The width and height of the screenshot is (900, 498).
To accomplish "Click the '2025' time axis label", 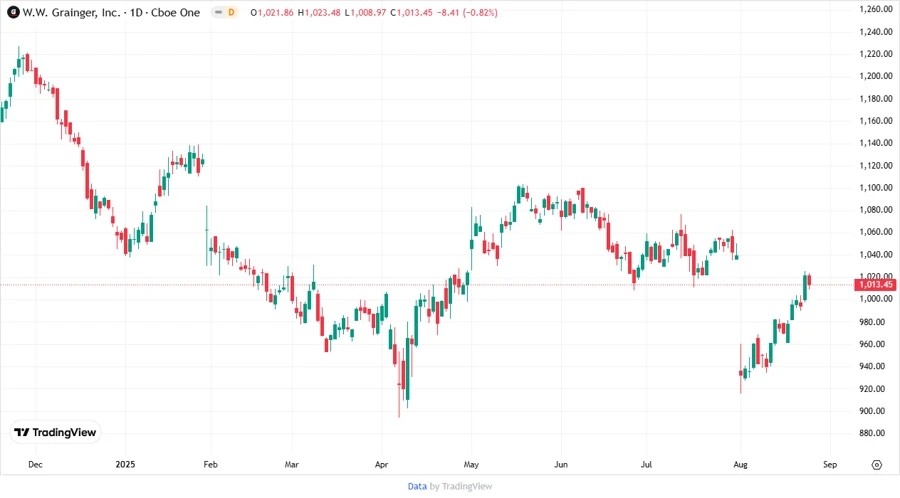I will pyautogui.click(x=125, y=464).
